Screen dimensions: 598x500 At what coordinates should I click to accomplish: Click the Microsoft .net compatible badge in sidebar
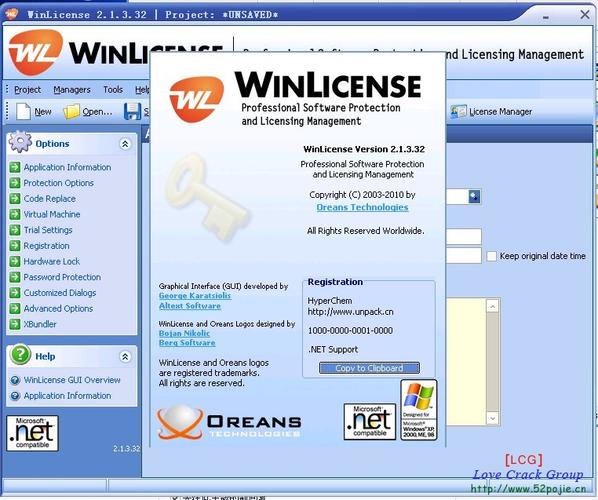32,433
